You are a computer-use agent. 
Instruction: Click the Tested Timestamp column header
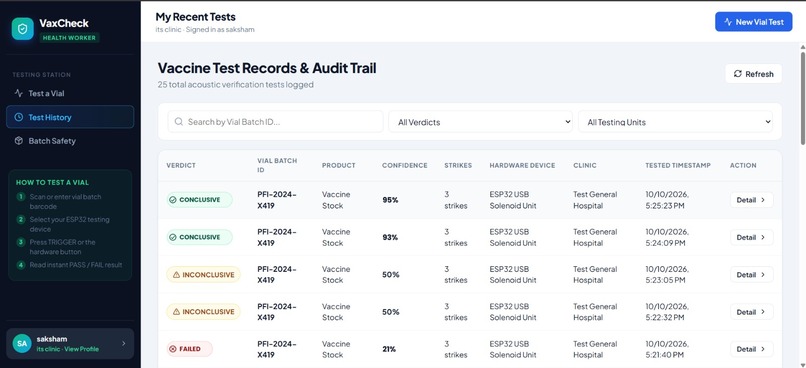click(678, 165)
